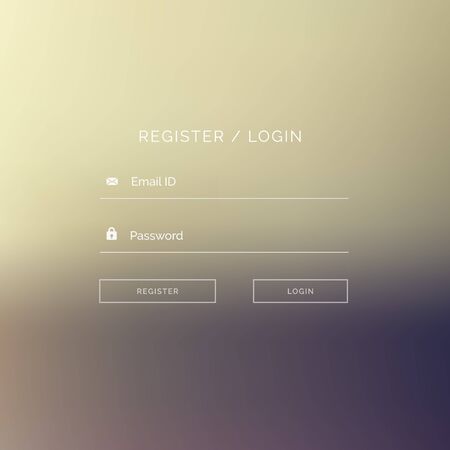Click the word REGISTER in the heading
Image resolution: width=450 pixels, height=450 pixels.
point(181,137)
